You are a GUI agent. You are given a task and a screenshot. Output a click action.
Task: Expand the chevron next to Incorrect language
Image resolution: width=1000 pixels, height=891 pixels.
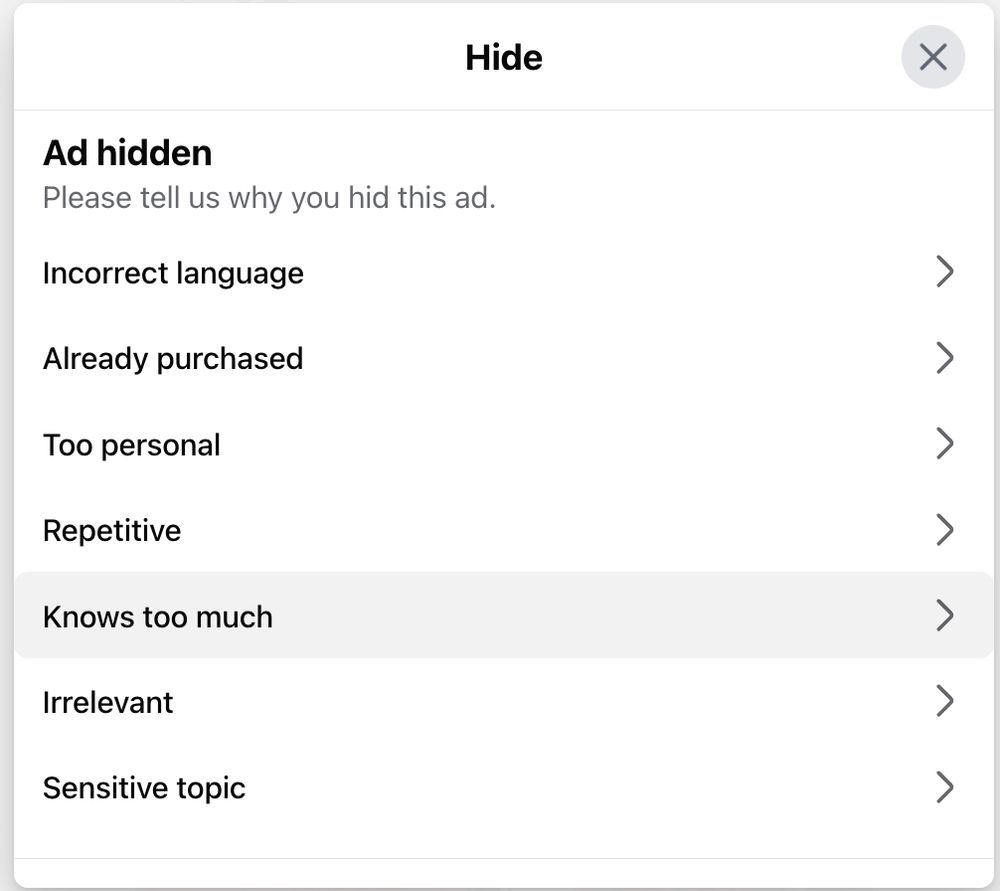coord(945,271)
